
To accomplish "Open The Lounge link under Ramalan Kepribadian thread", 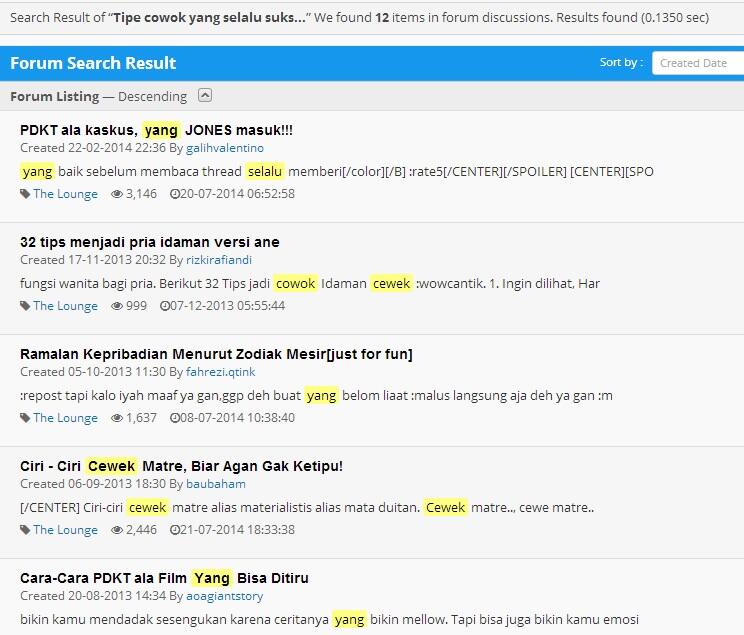I will (65, 418).
